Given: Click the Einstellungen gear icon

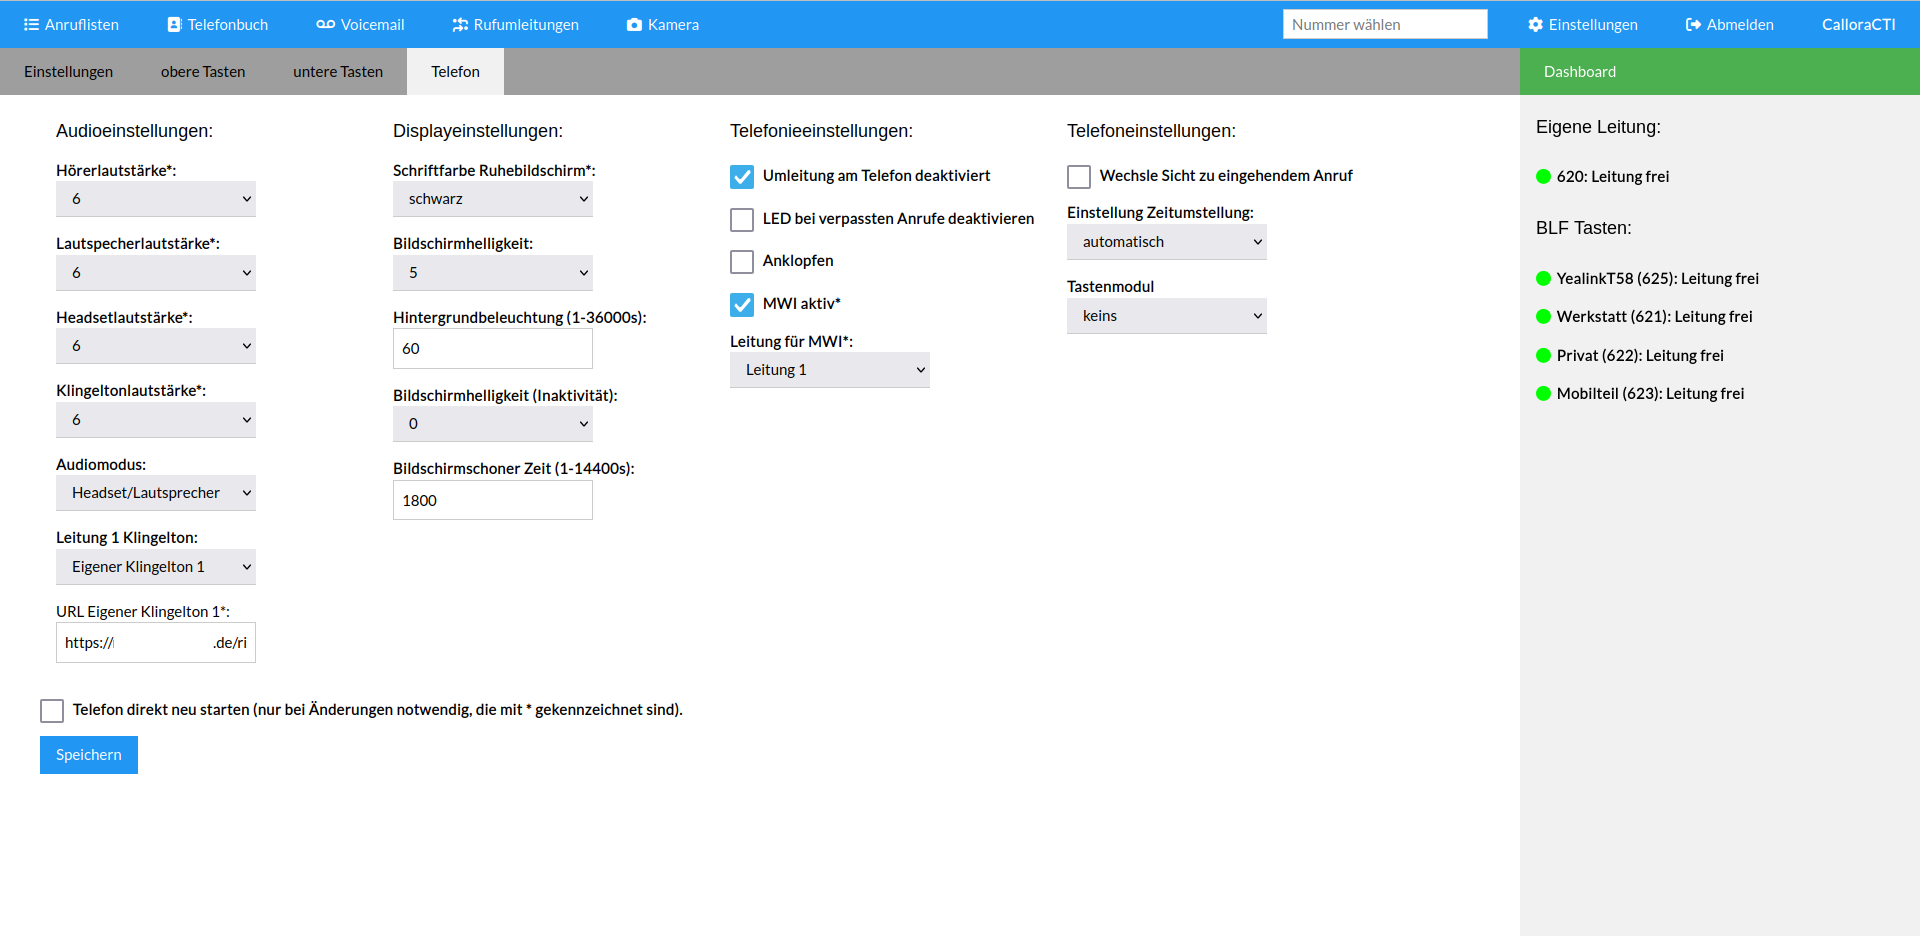Looking at the screenshot, I should click(x=1536, y=25).
